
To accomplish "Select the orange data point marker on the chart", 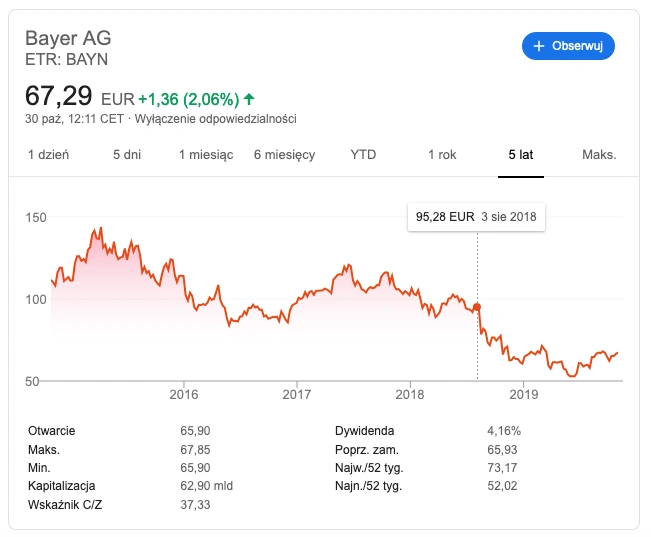I will [x=477, y=307].
